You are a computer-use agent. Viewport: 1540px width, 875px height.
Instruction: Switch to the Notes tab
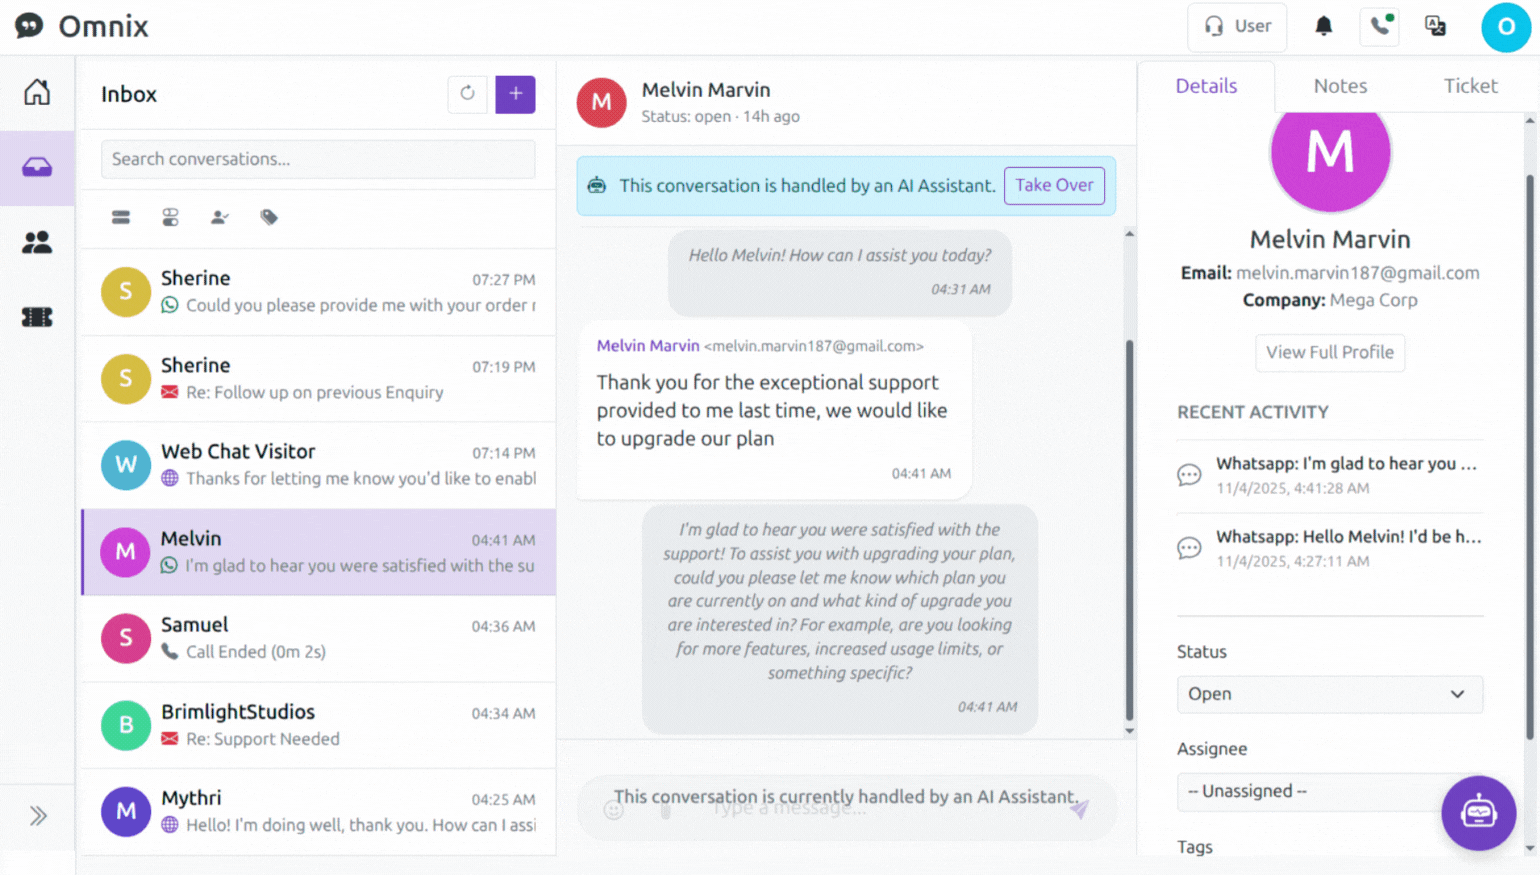1340,86
